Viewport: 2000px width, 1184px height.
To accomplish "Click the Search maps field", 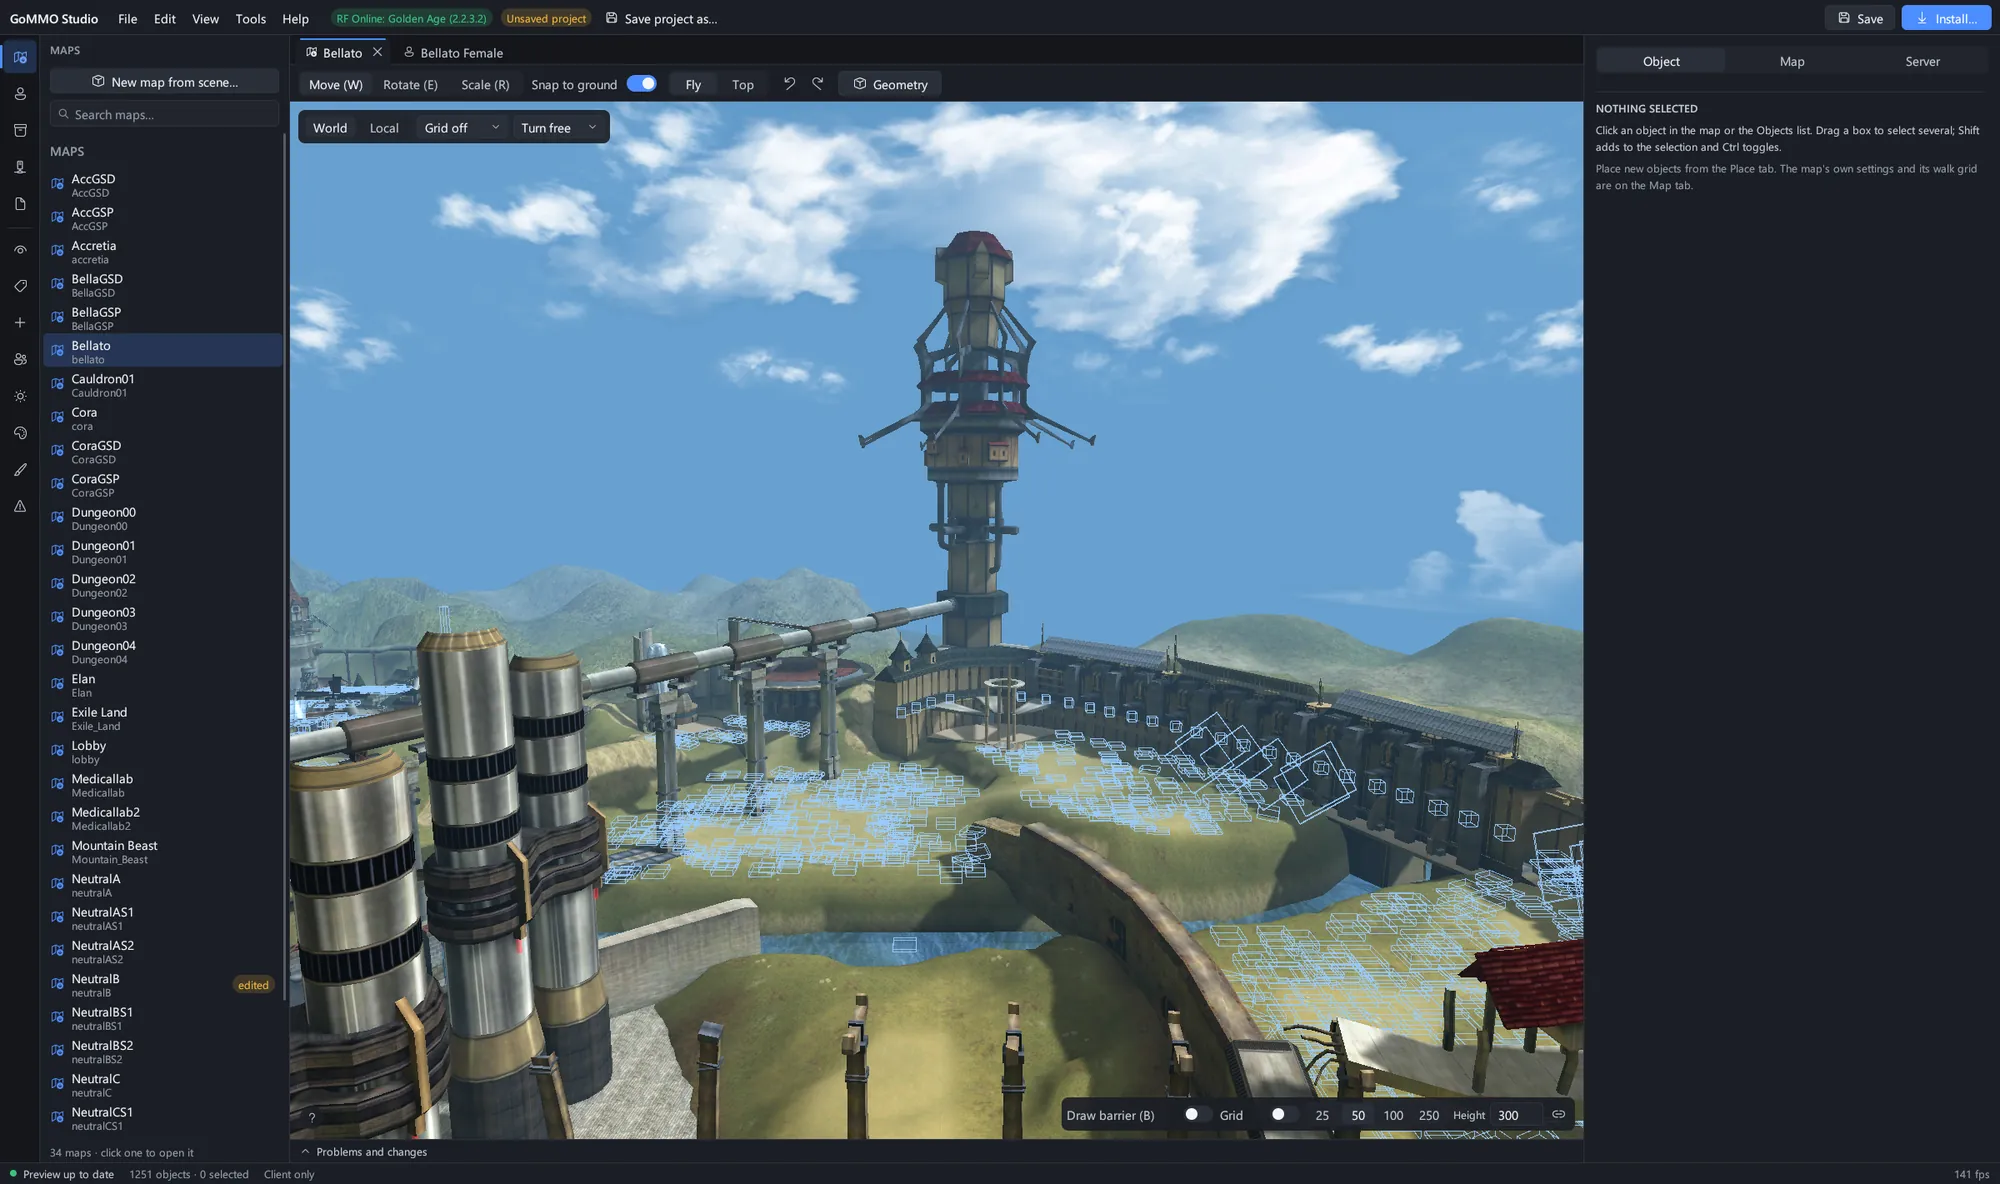I will pos(165,114).
